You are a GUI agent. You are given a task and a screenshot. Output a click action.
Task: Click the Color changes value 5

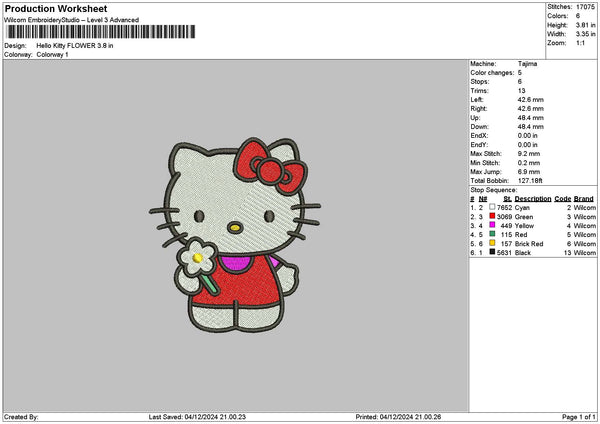tap(520, 73)
